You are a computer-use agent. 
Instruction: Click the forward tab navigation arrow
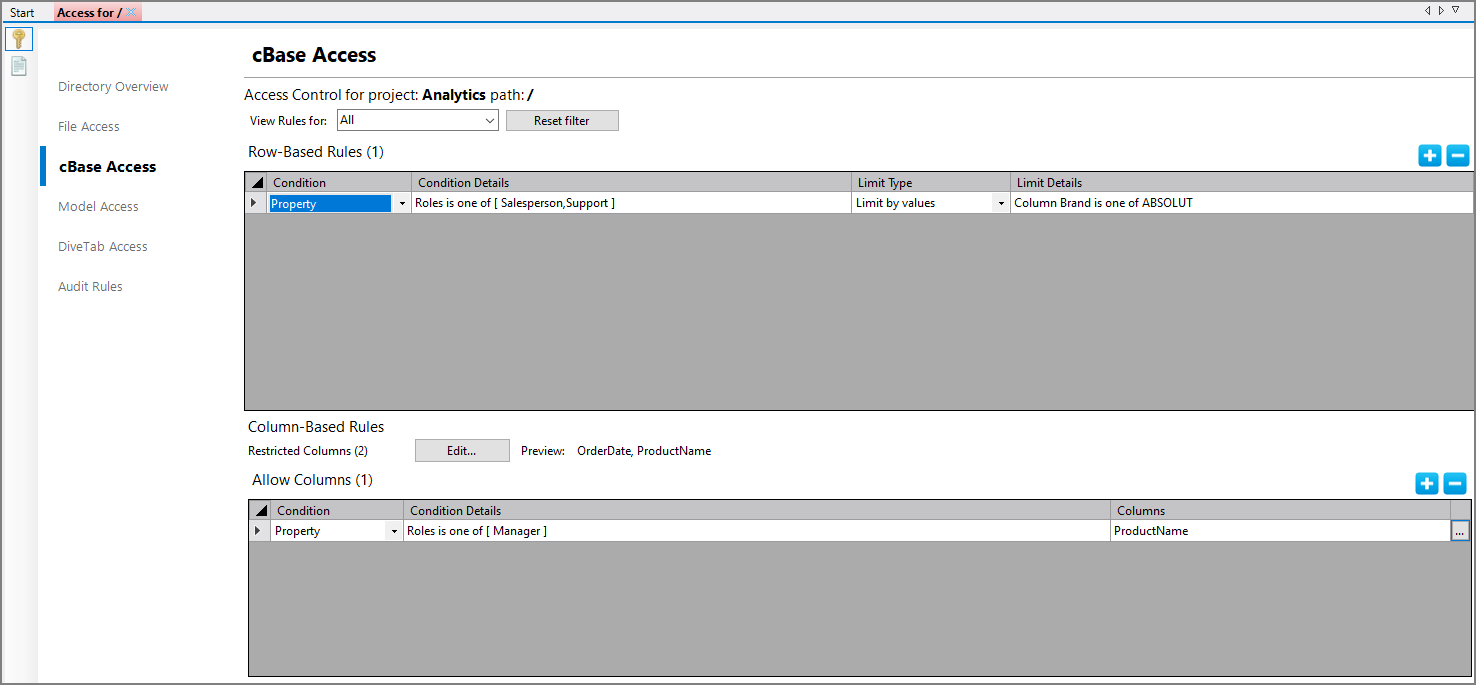tap(1441, 9)
